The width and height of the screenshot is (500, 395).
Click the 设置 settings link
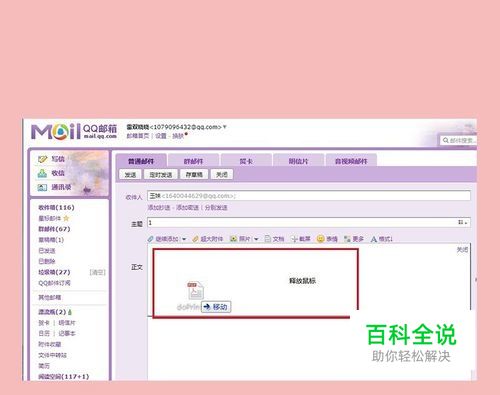pos(161,136)
